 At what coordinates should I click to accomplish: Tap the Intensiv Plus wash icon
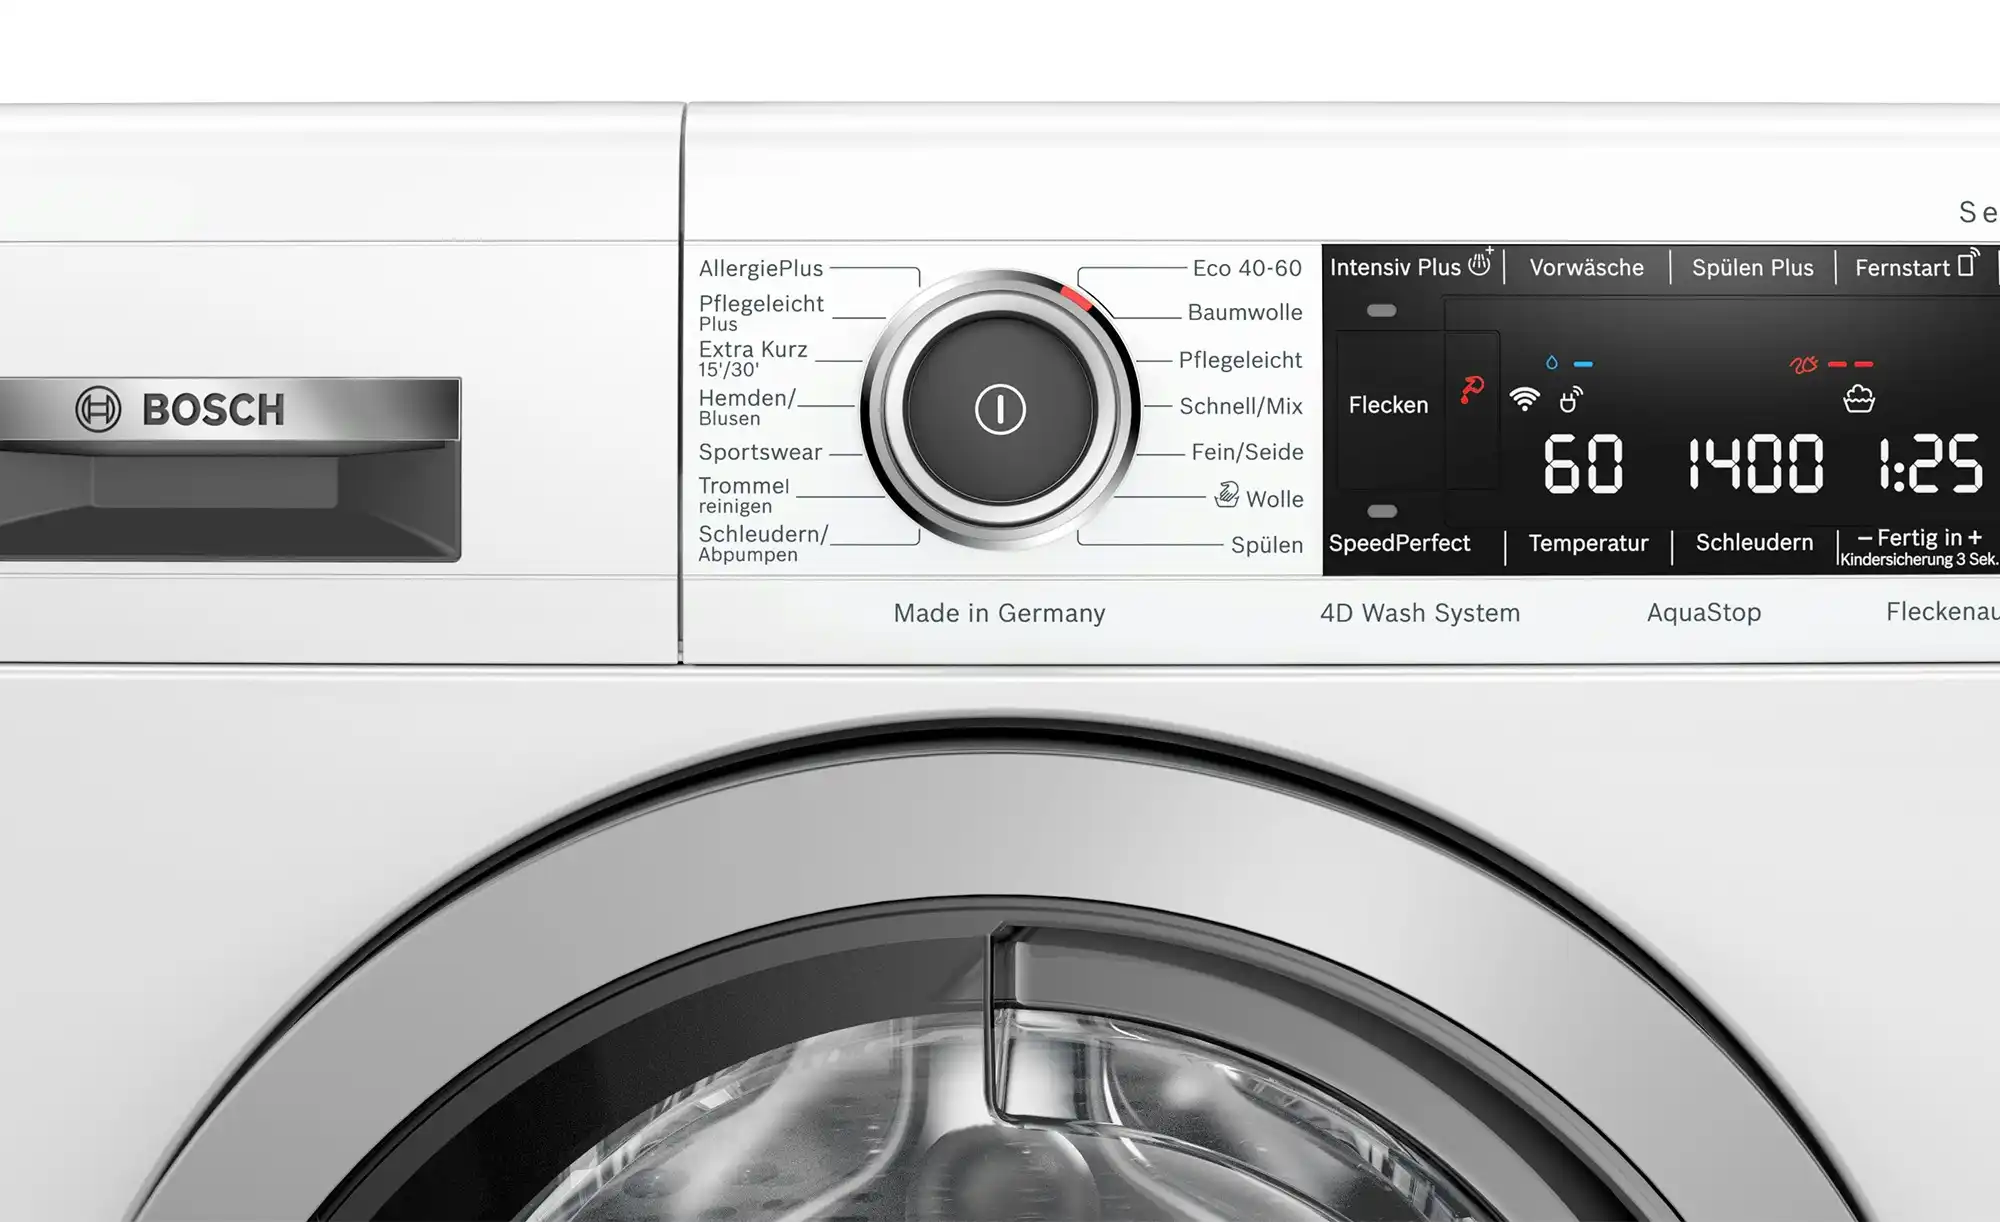click(1481, 262)
